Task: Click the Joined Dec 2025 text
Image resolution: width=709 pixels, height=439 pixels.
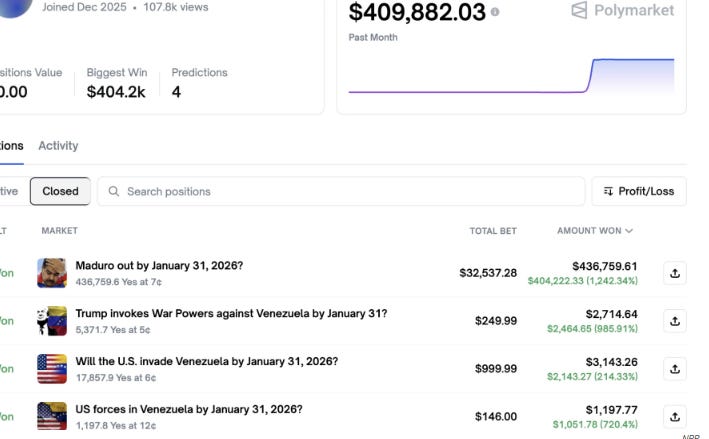Action: pyautogui.click(x=84, y=7)
